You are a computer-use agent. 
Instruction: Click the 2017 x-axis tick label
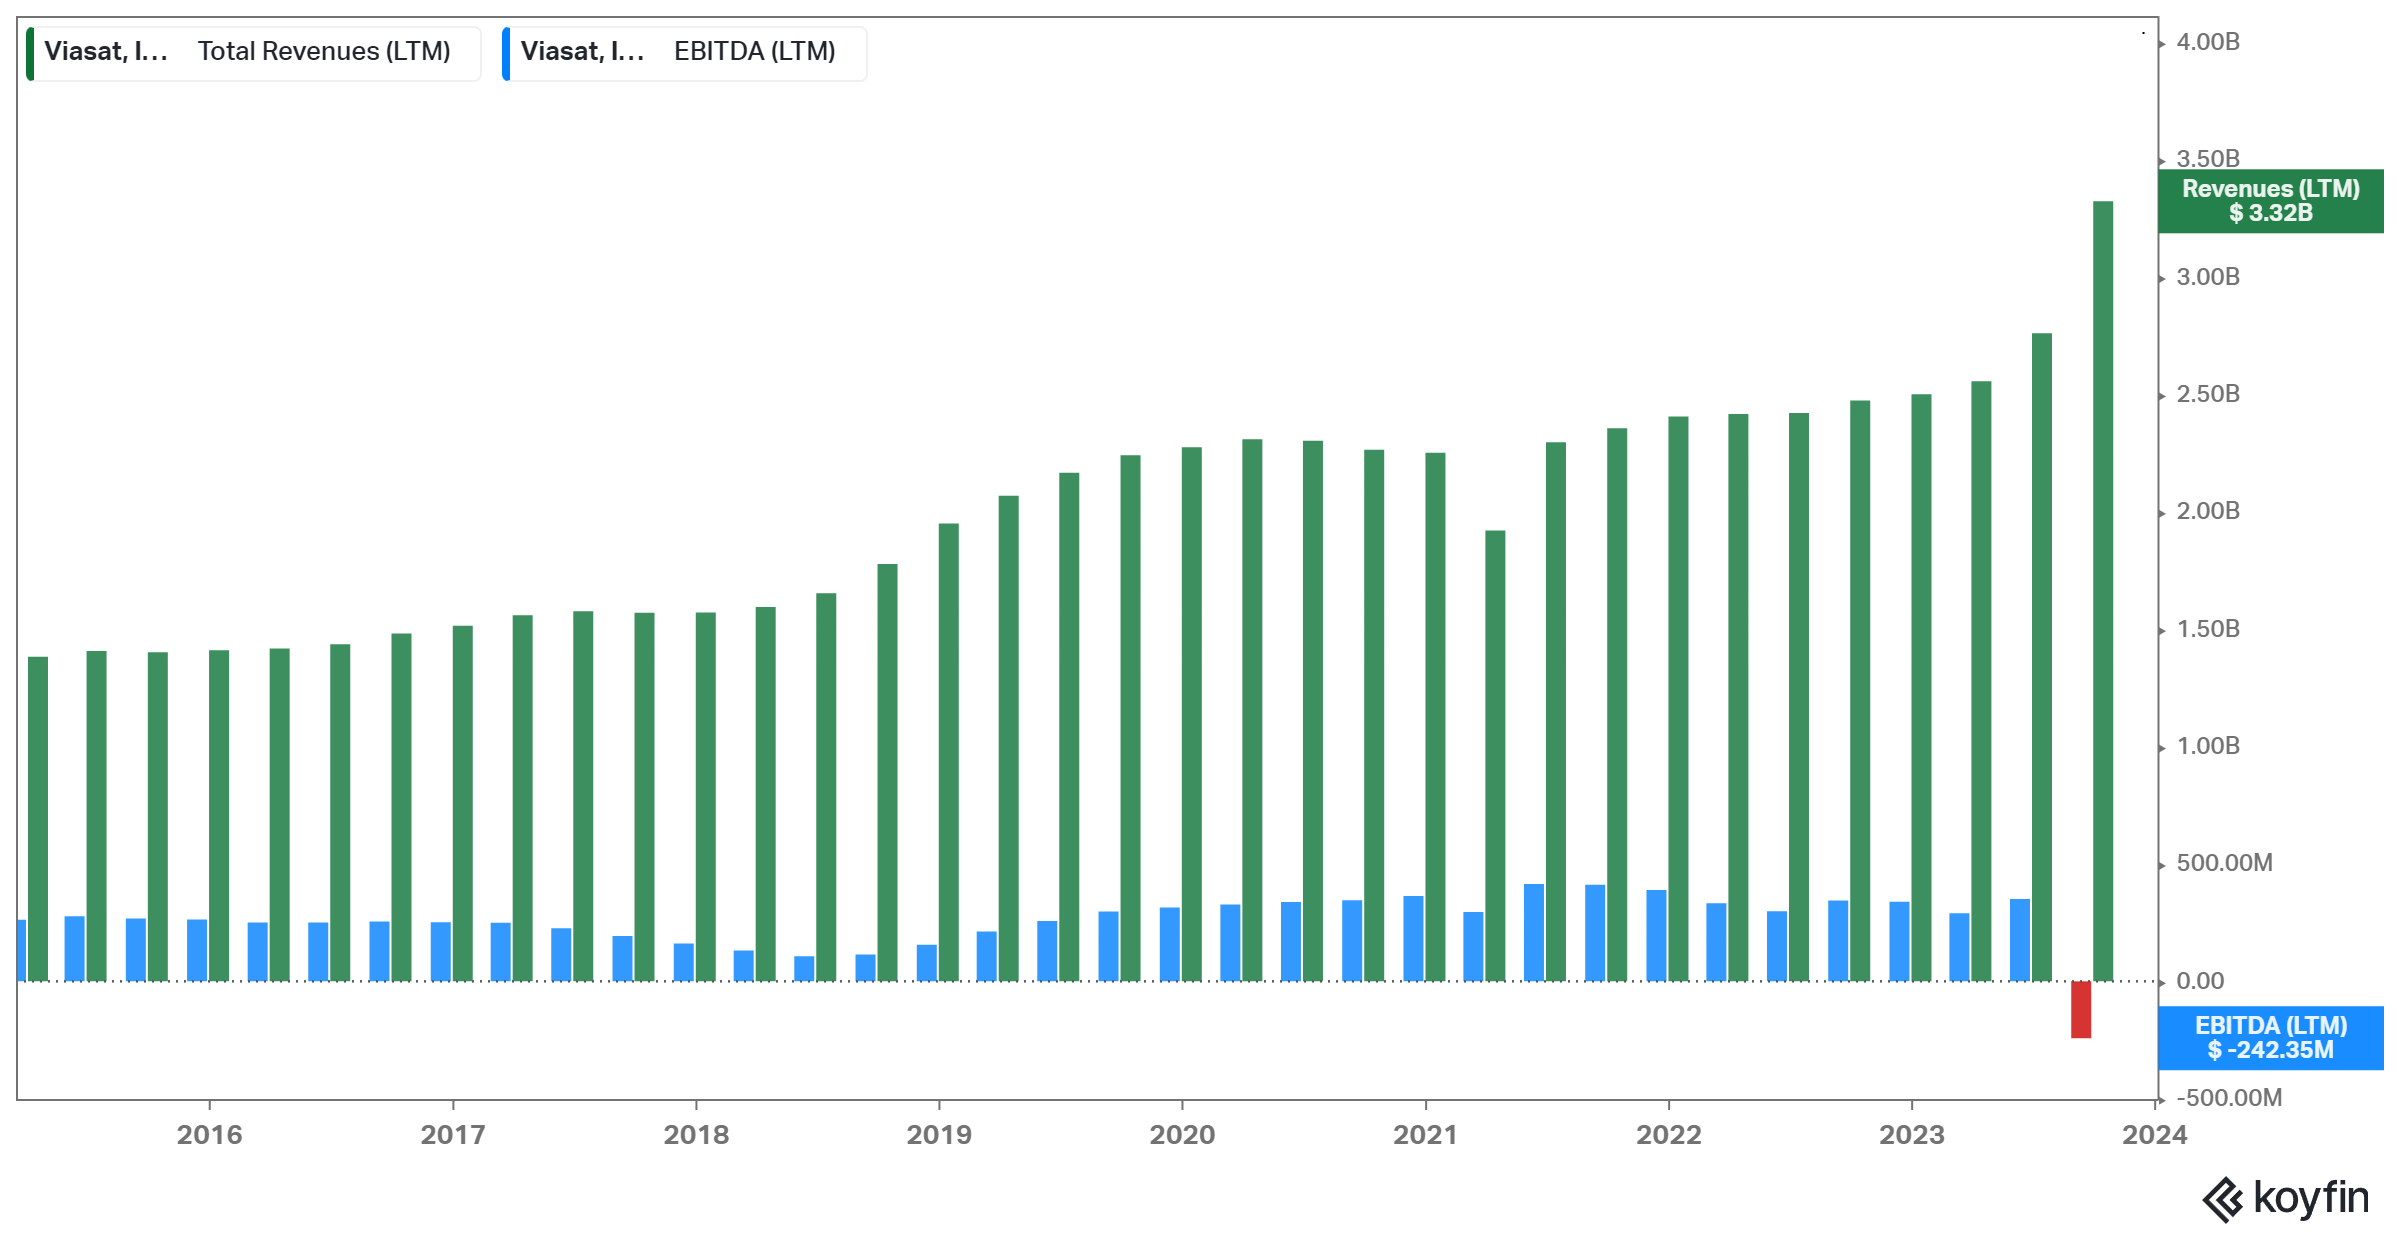[x=452, y=1135]
